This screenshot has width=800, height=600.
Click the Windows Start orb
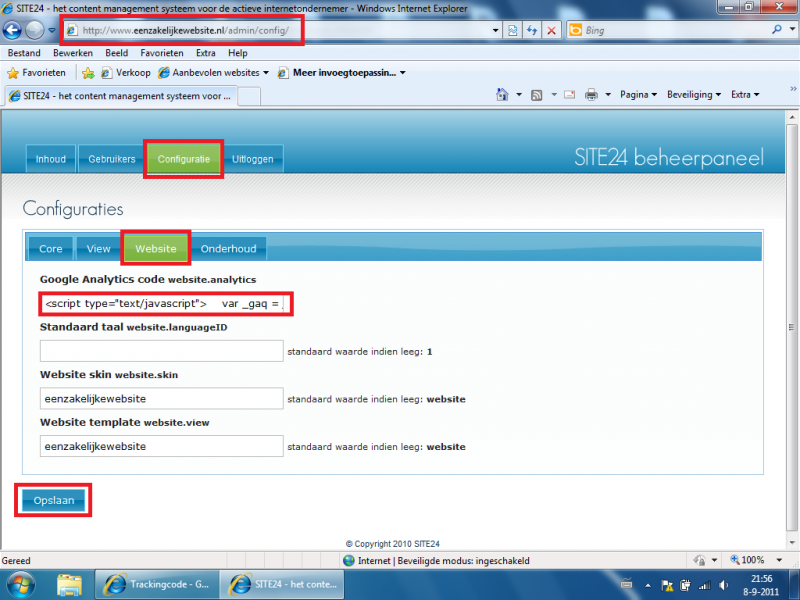pos(20,584)
